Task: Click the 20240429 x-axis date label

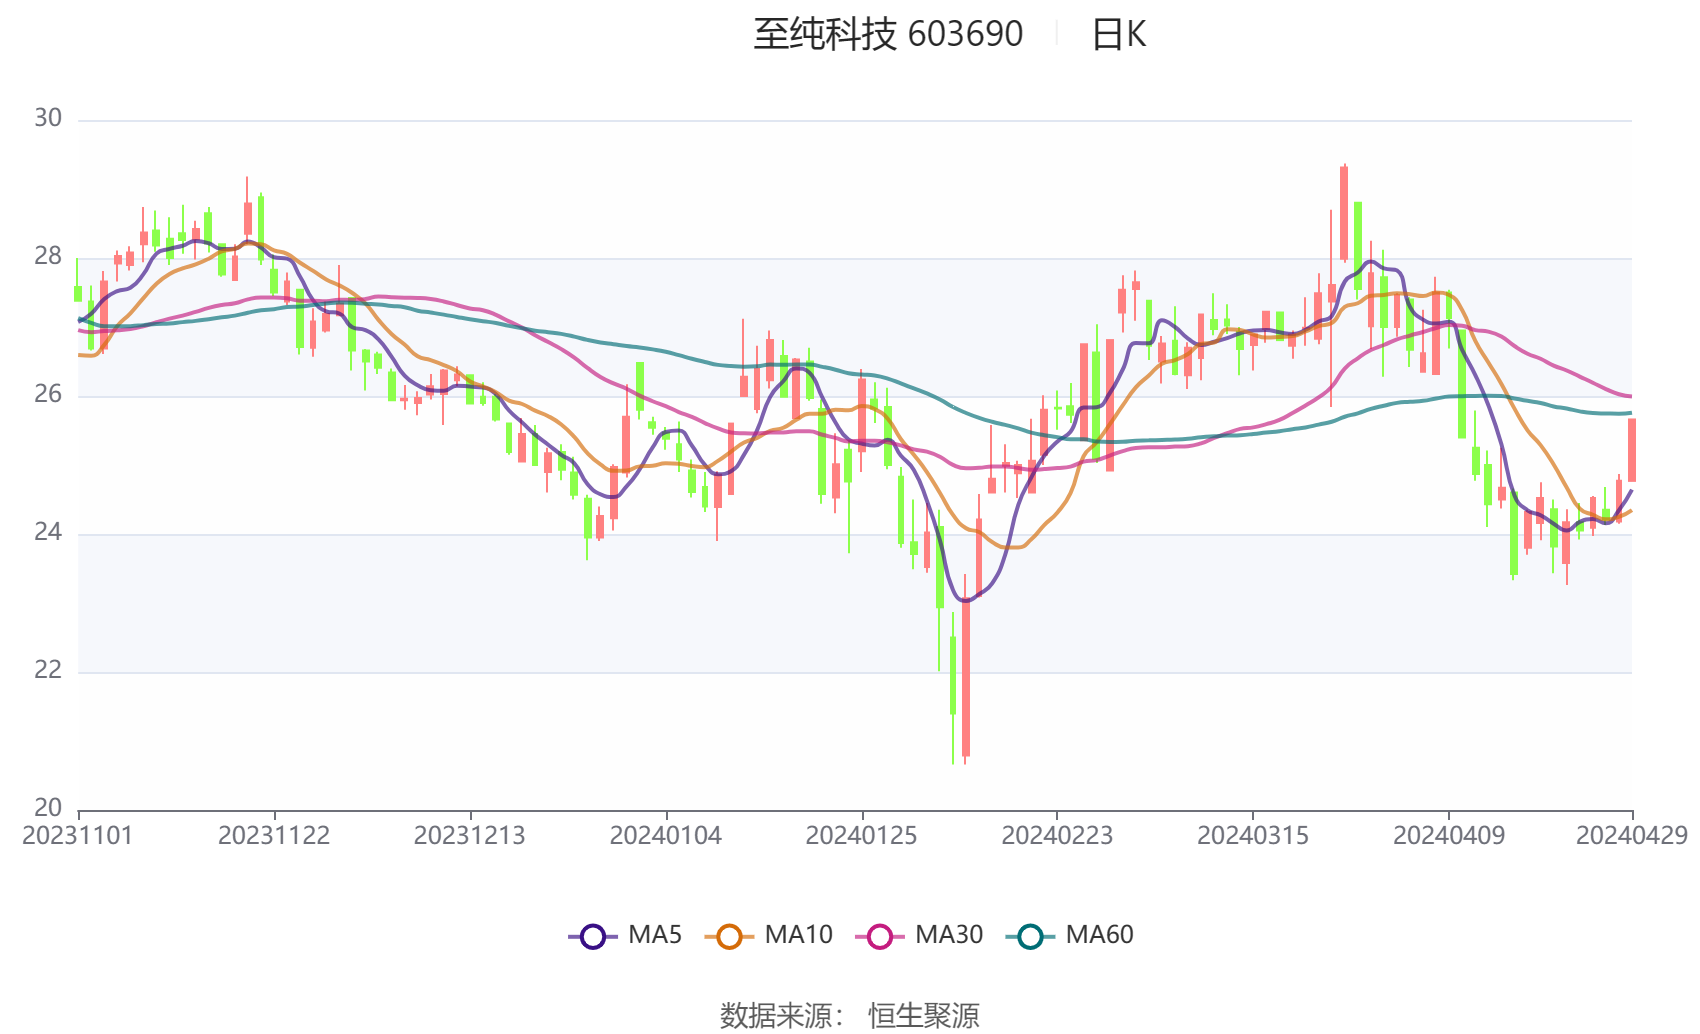Action: 1632,835
